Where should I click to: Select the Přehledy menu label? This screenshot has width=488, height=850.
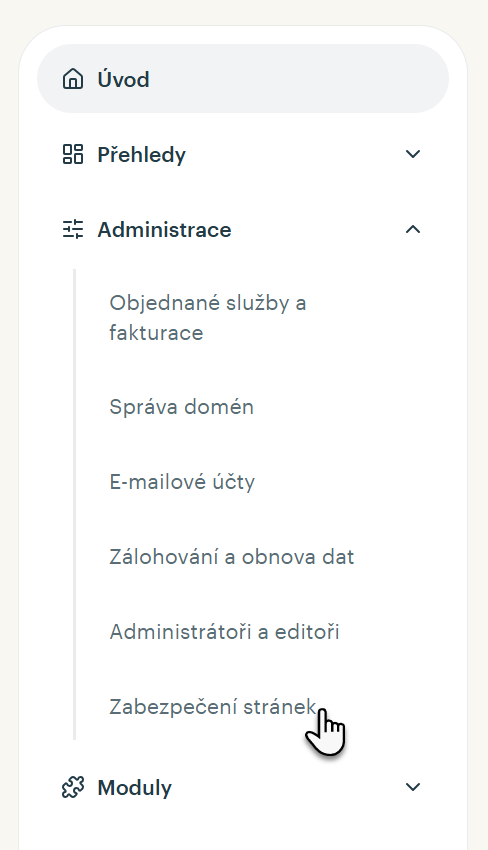[142, 155]
